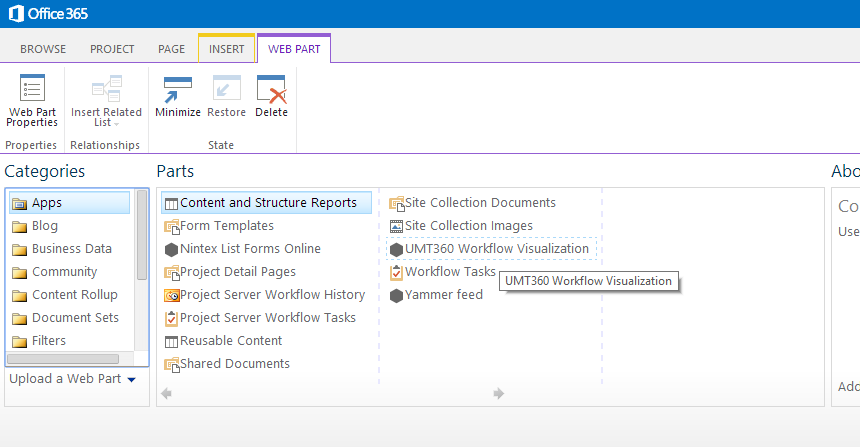Choose the Apps category label
Image resolution: width=860 pixels, height=447 pixels.
pyautogui.click(x=47, y=202)
